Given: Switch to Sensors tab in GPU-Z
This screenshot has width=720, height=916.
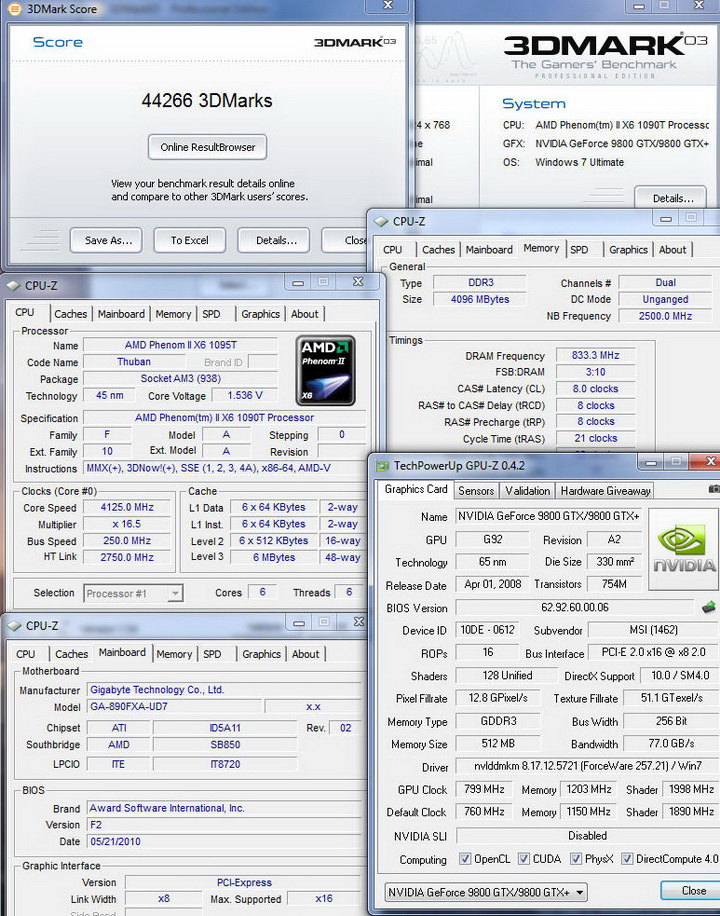Looking at the screenshot, I should [x=476, y=491].
